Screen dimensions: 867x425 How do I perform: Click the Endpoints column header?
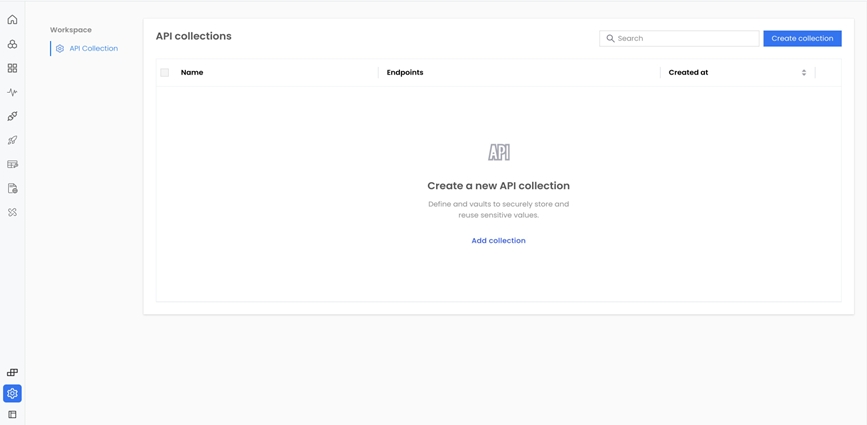point(405,73)
